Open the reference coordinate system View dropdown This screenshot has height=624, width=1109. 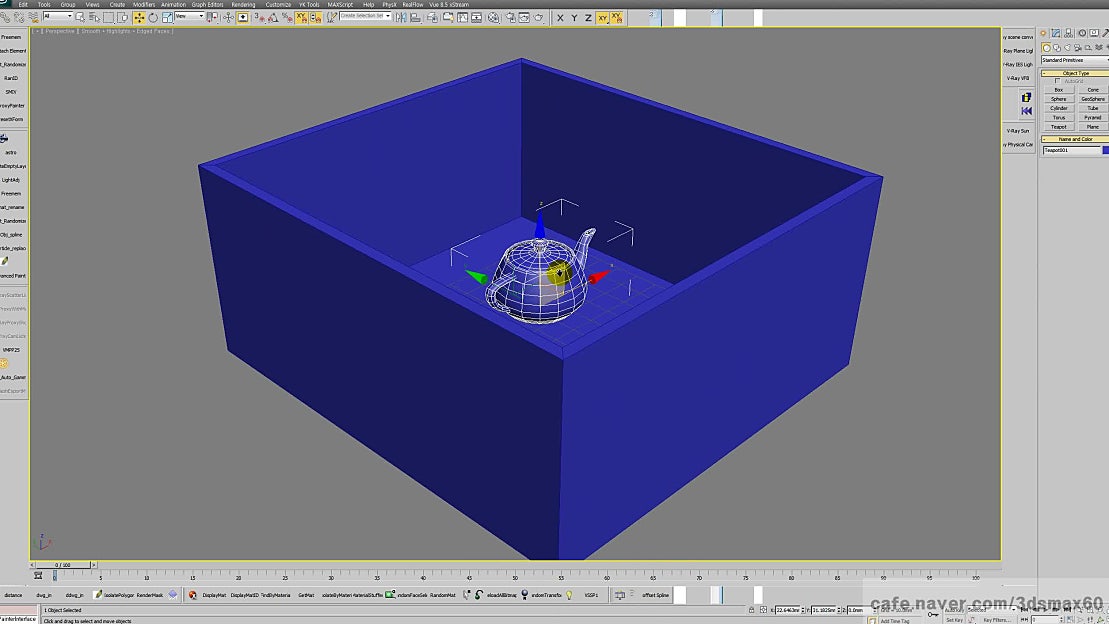click(188, 17)
